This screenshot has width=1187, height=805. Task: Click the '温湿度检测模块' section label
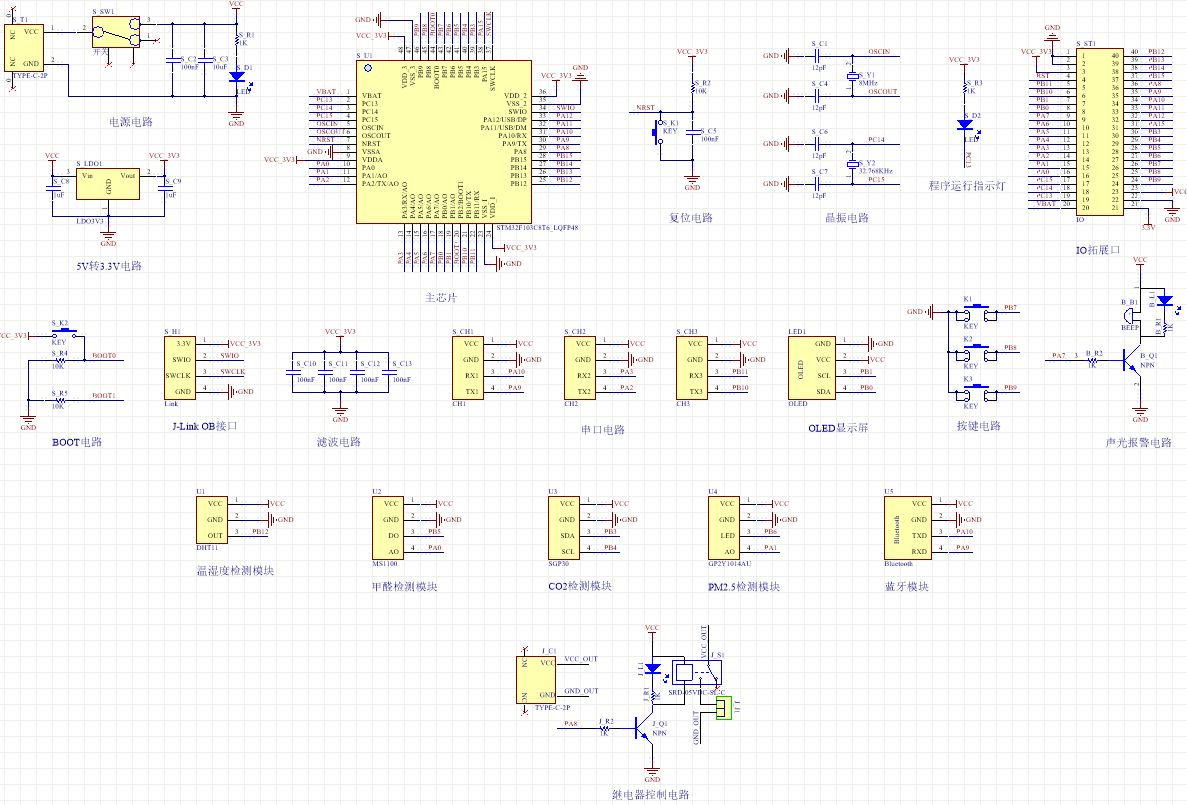(x=235, y=570)
